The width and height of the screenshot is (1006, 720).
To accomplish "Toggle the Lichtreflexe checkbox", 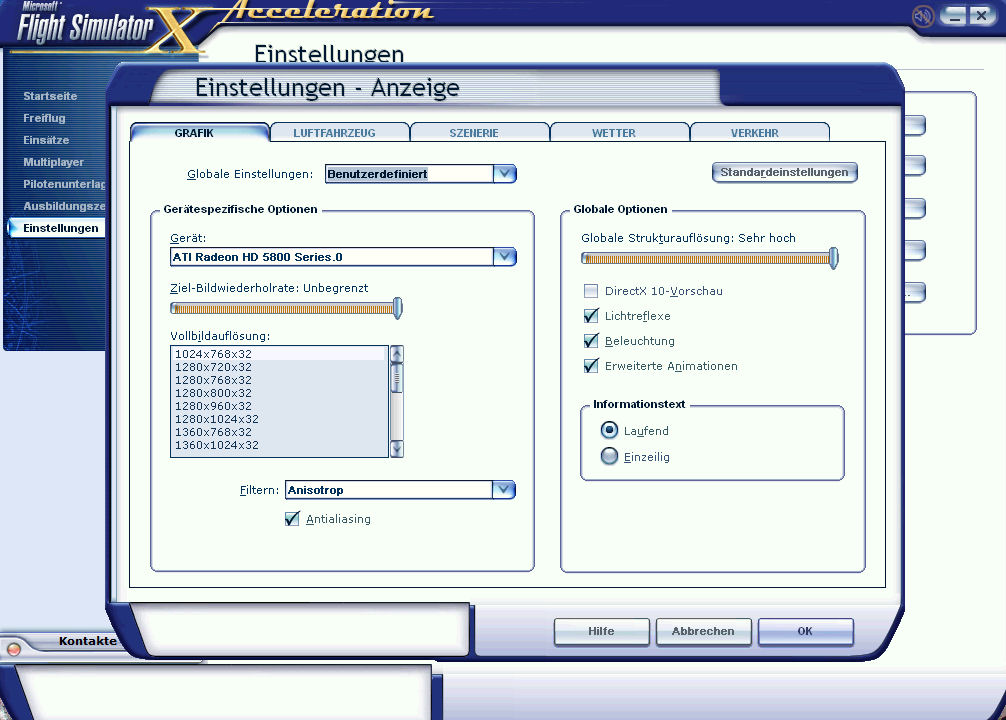I will click(591, 316).
